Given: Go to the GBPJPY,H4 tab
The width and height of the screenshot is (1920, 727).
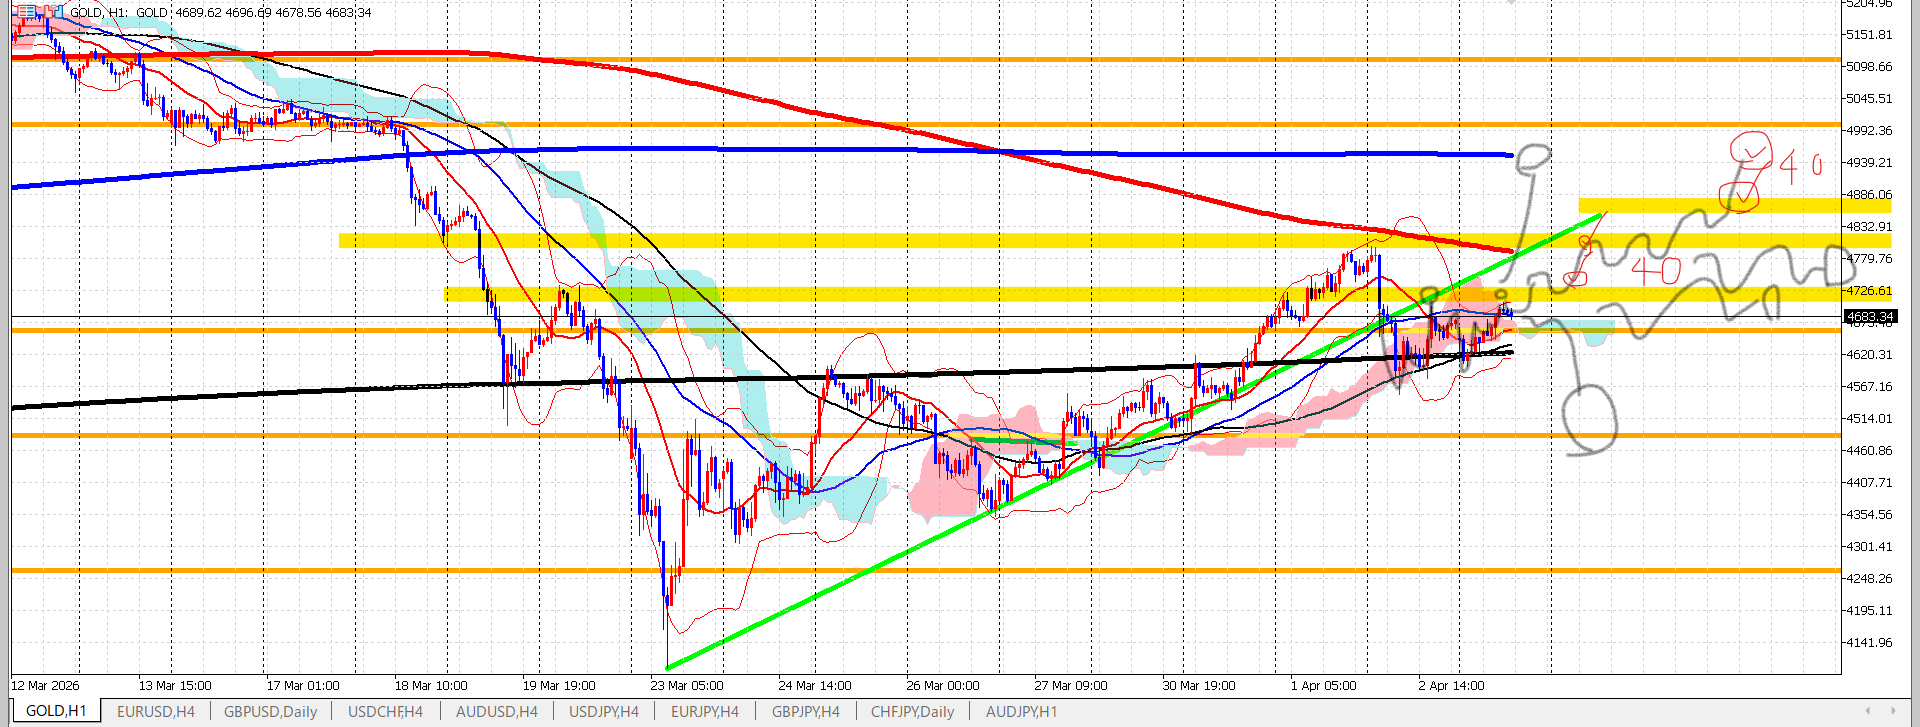Looking at the screenshot, I should [x=805, y=712].
